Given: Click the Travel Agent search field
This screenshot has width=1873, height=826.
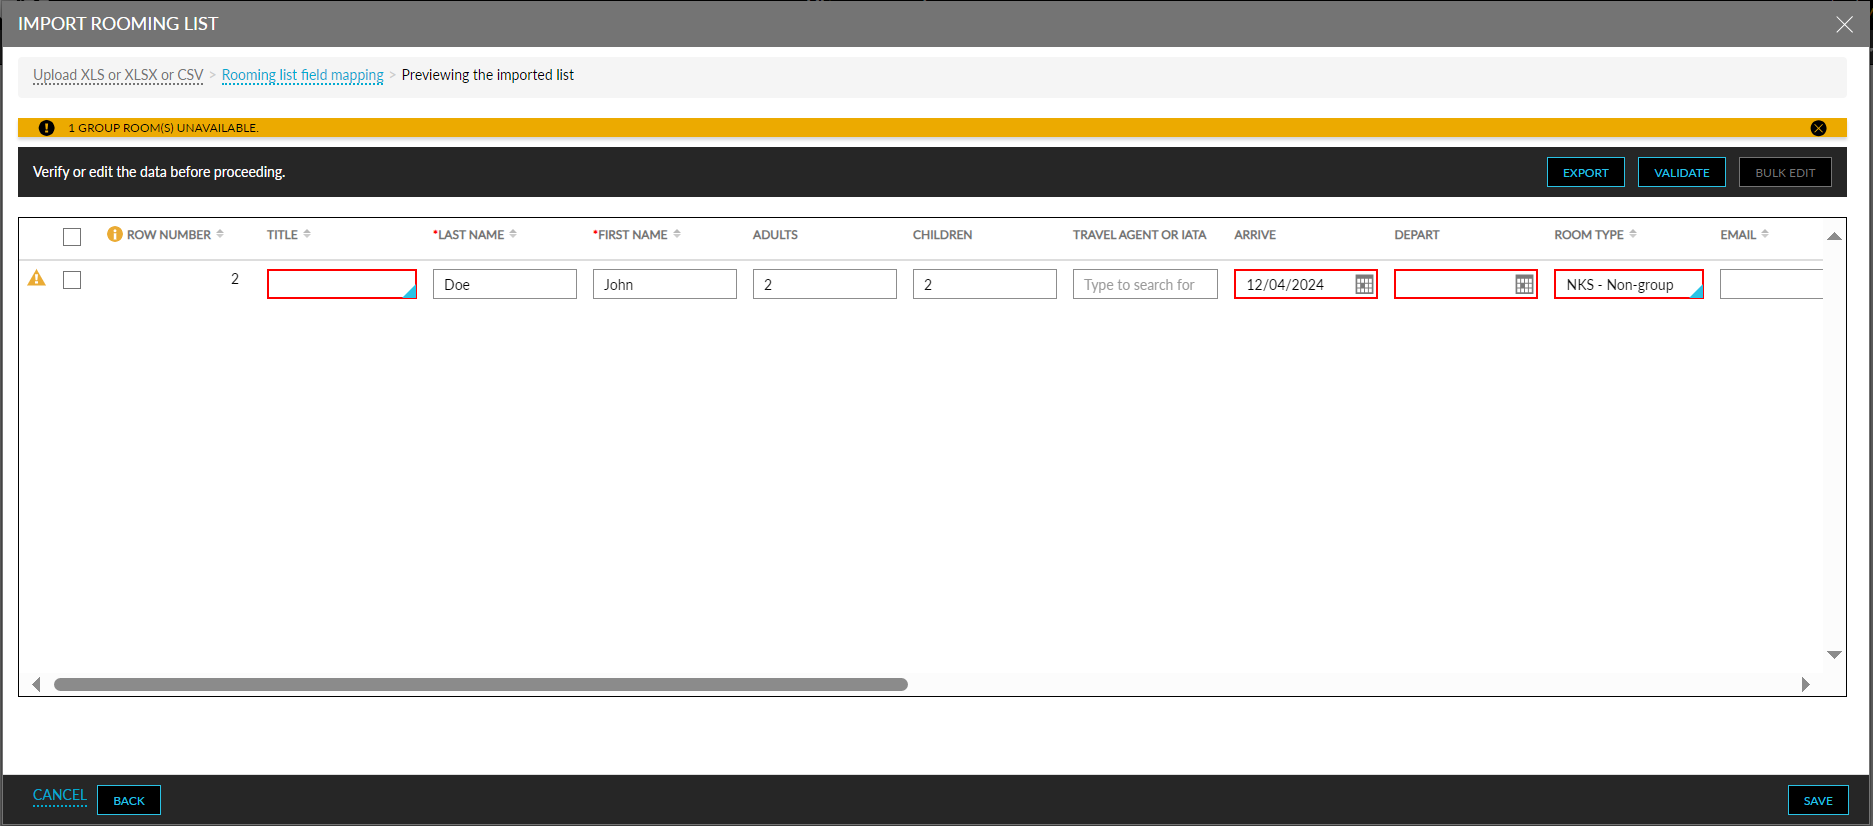Looking at the screenshot, I should tap(1144, 285).
